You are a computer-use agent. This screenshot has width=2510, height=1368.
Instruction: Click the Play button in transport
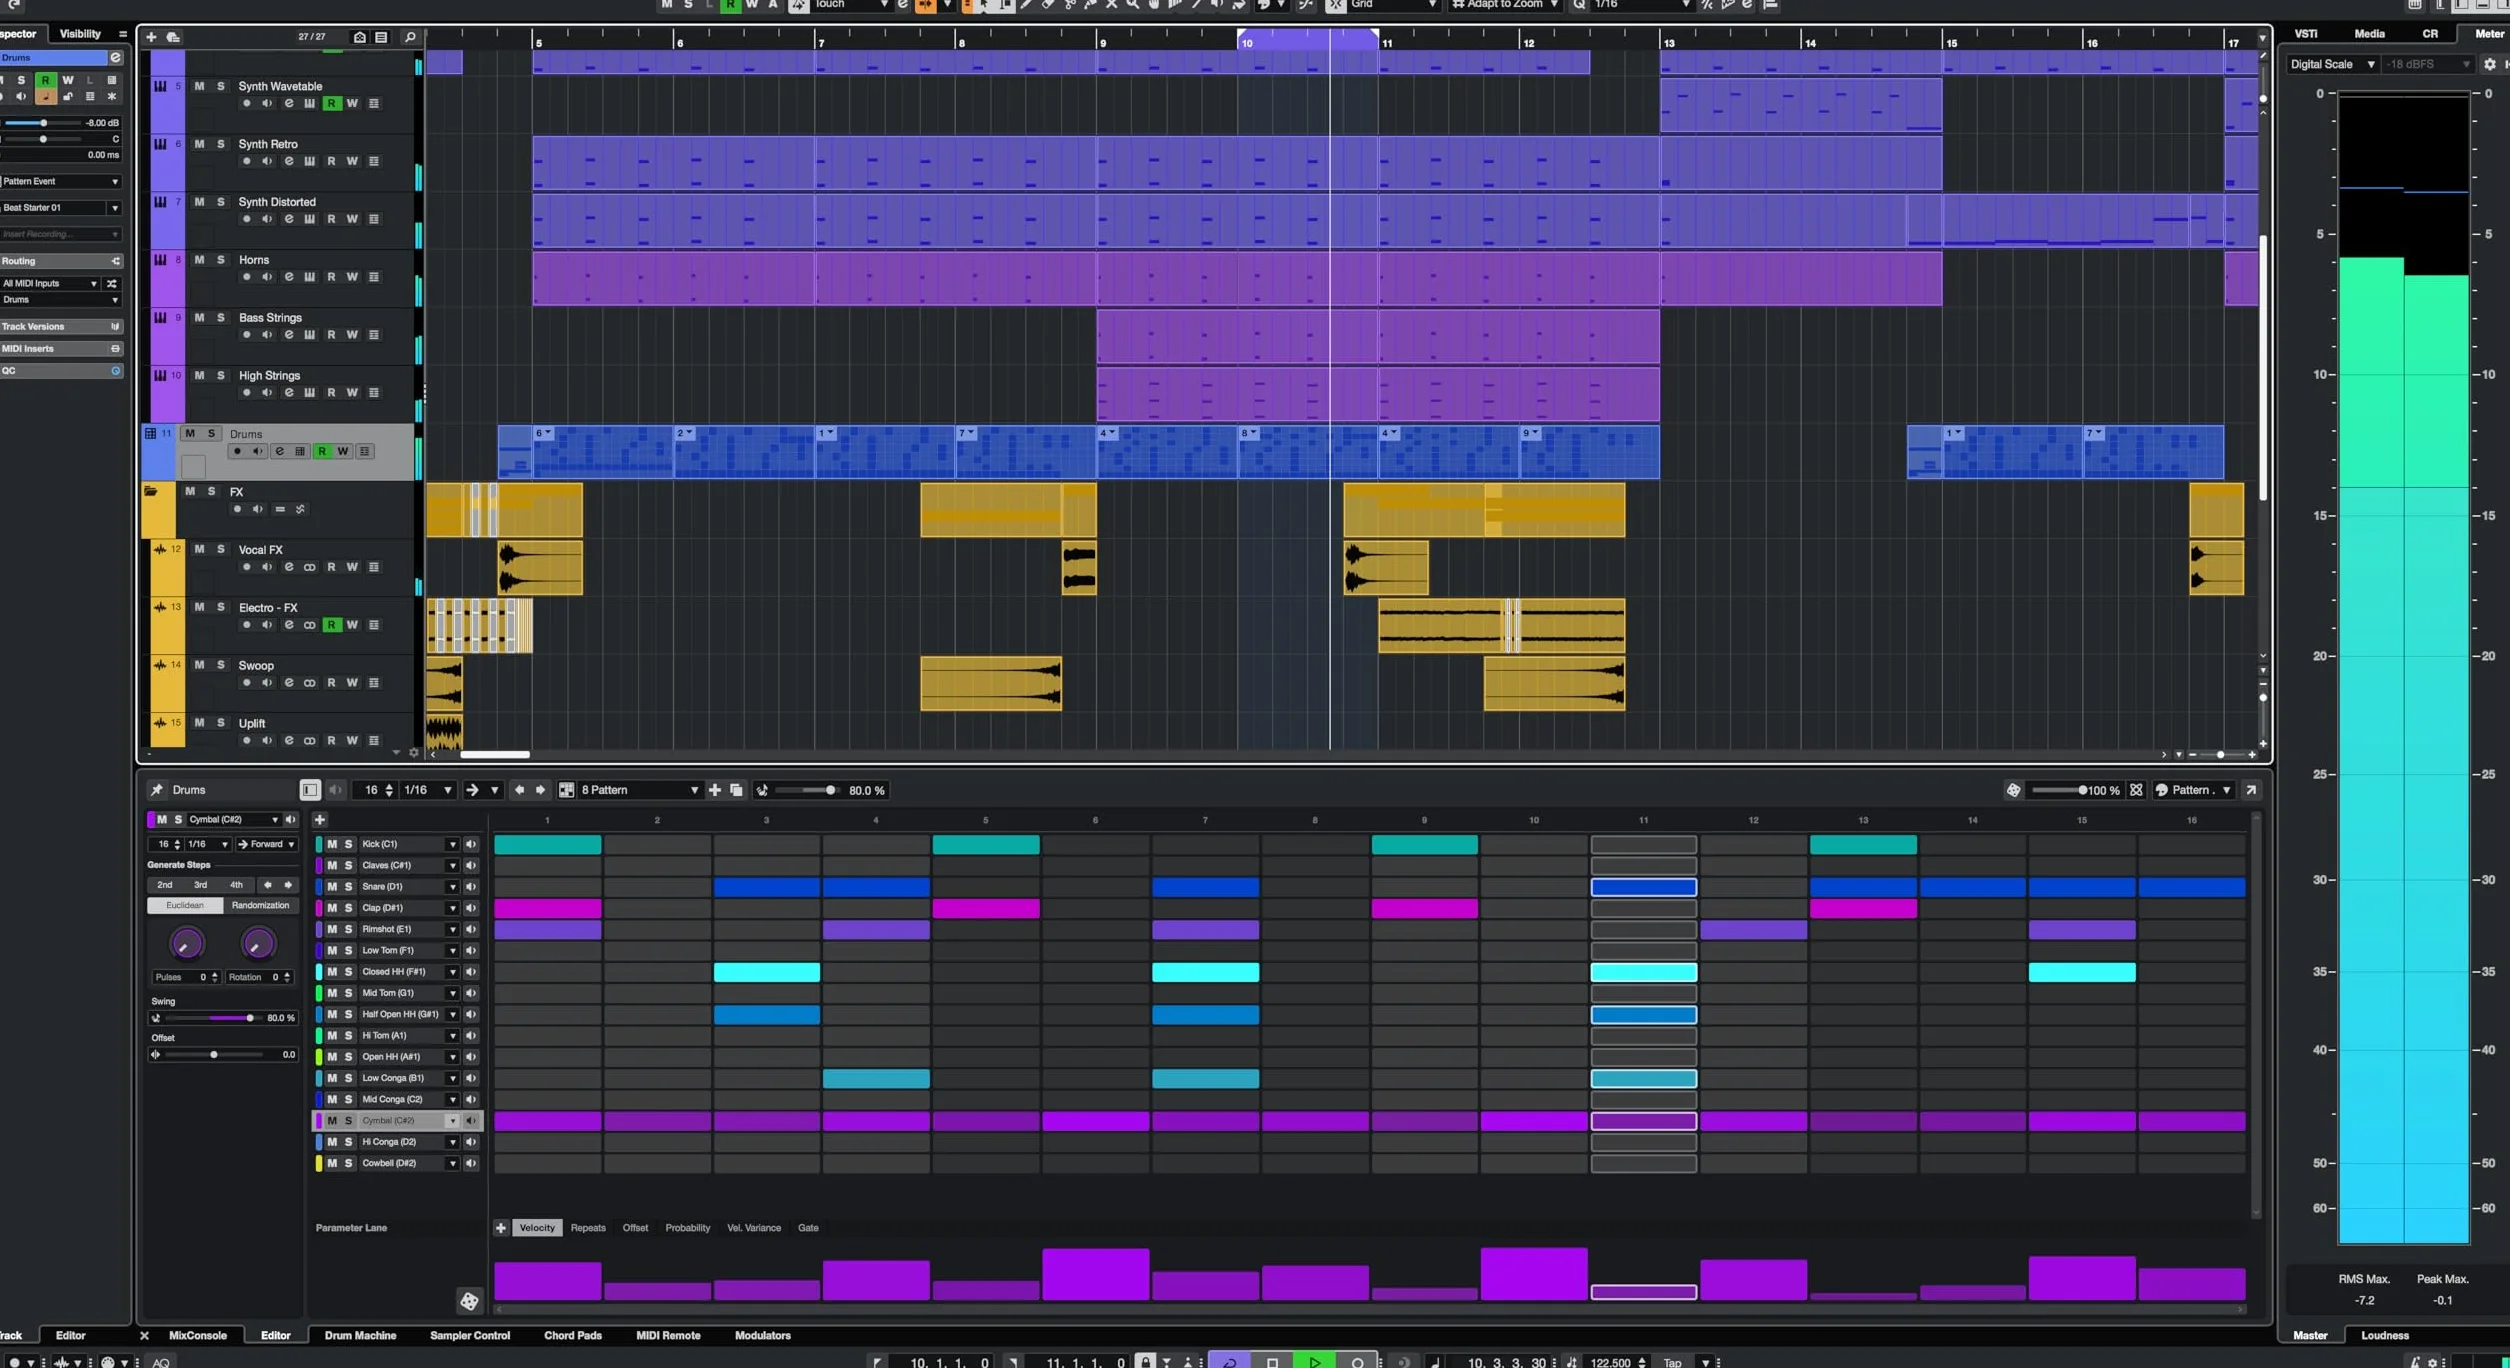pos(1314,1362)
